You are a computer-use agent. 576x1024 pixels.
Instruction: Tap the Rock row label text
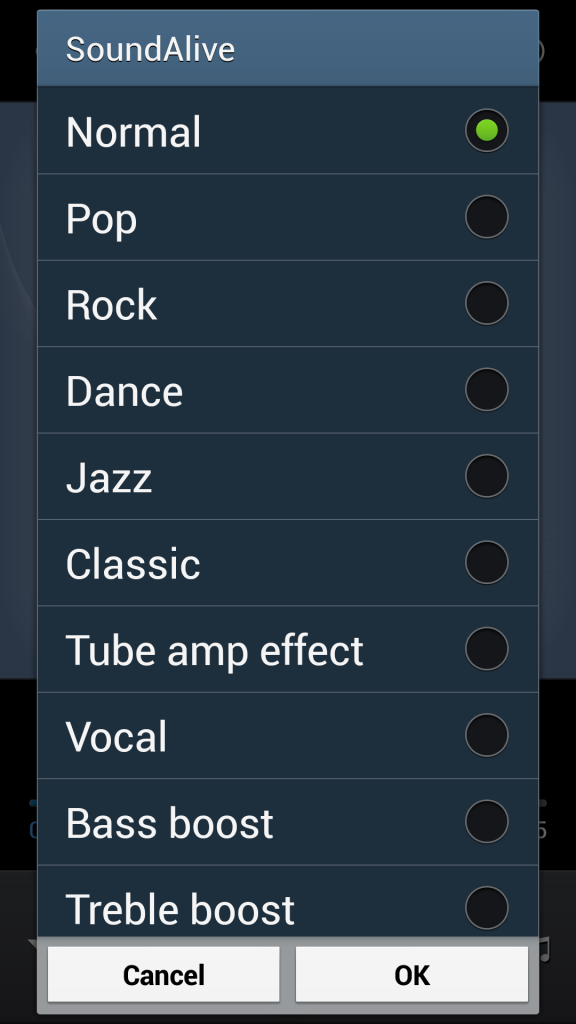click(x=110, y=303)
